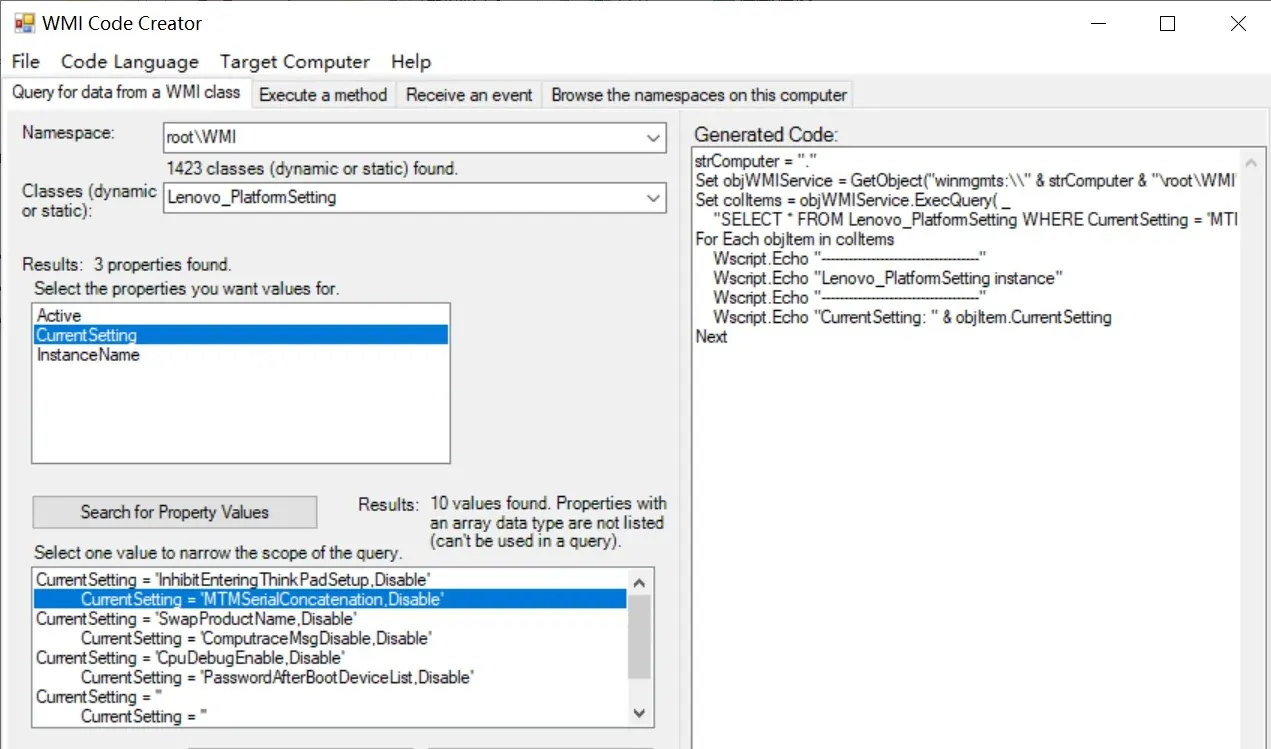Select SwapProductName,Disable value
The height and width of the screenshot is (749, 1271).
(330, 619)
